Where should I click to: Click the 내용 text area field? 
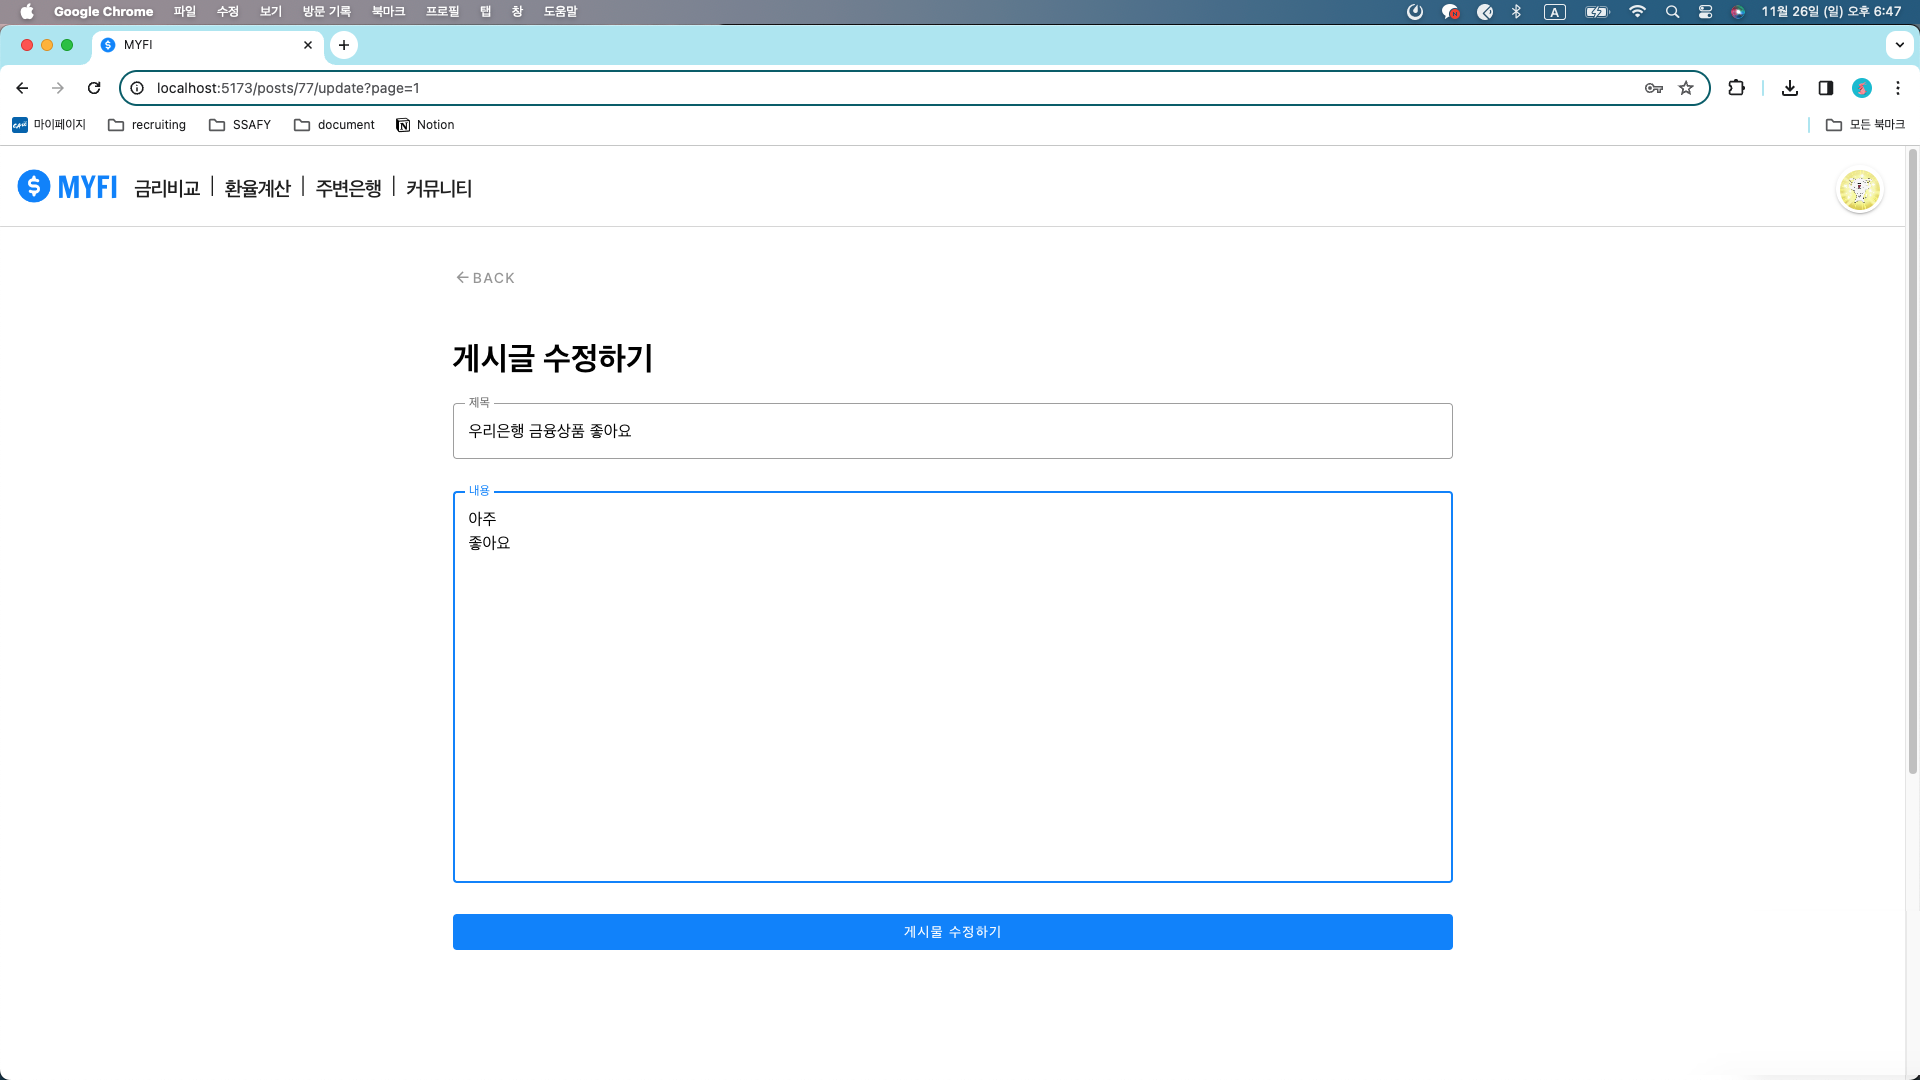(x=952, y=686)
